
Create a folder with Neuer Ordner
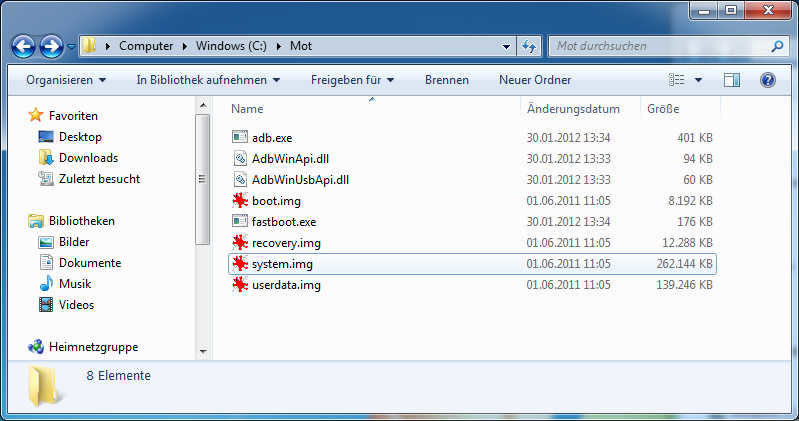coord(535,80)
